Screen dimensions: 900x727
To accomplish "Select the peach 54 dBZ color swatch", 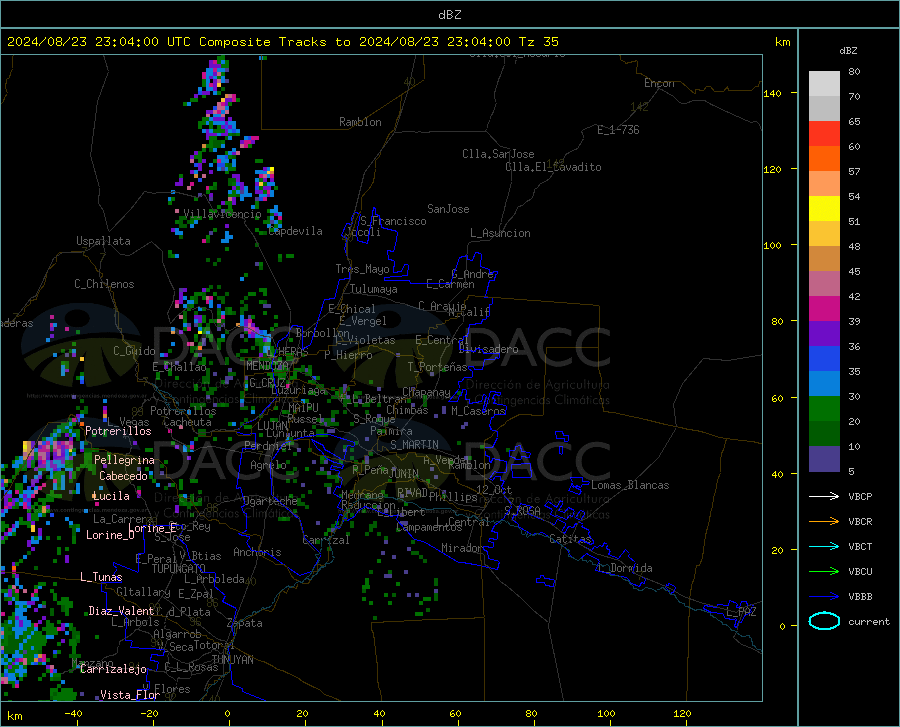I will [x=824, y=184].
